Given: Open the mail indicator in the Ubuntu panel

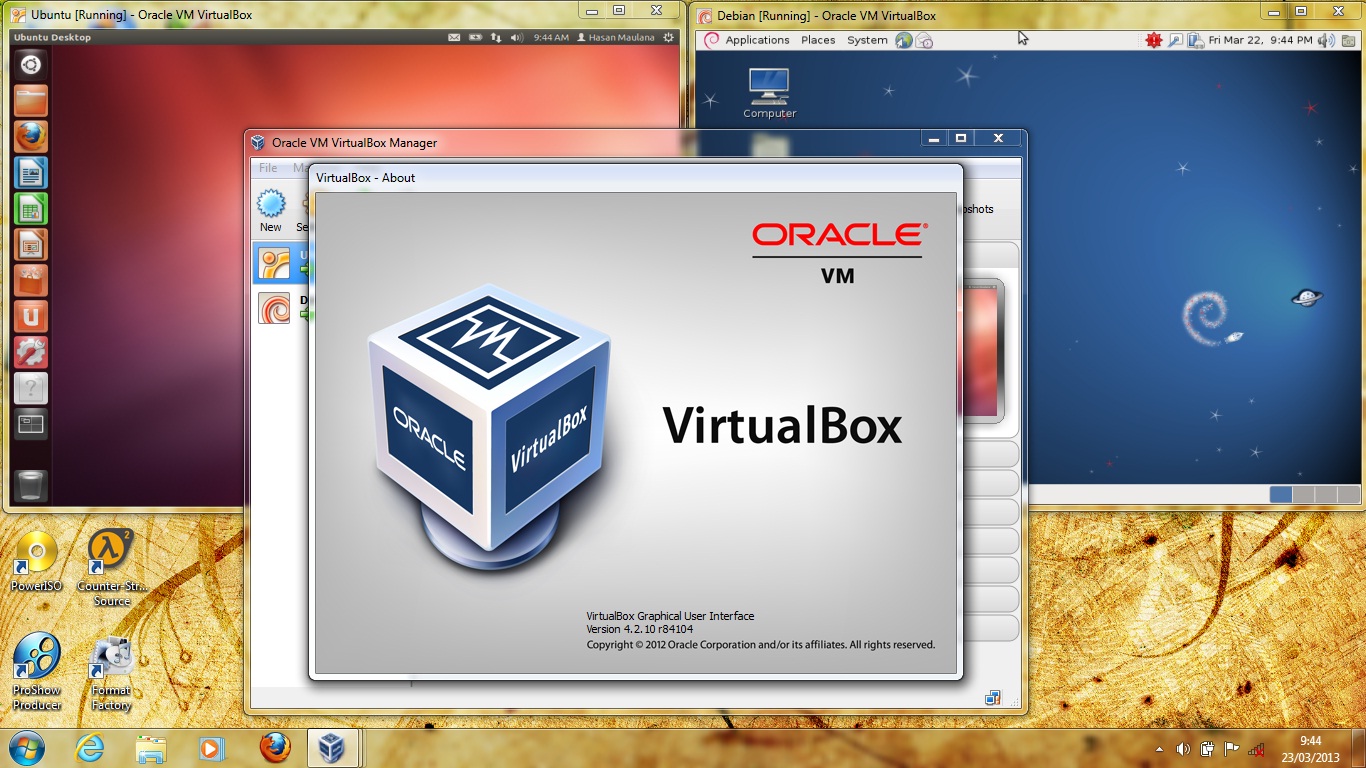Looking at the screenshot, I should (454, 37).
